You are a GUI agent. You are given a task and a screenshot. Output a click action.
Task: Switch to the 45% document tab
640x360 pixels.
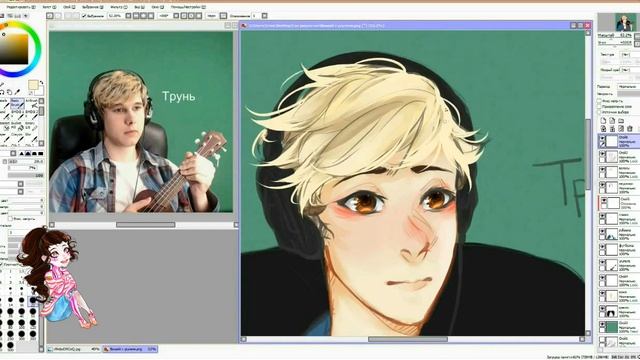click(73, 349)
